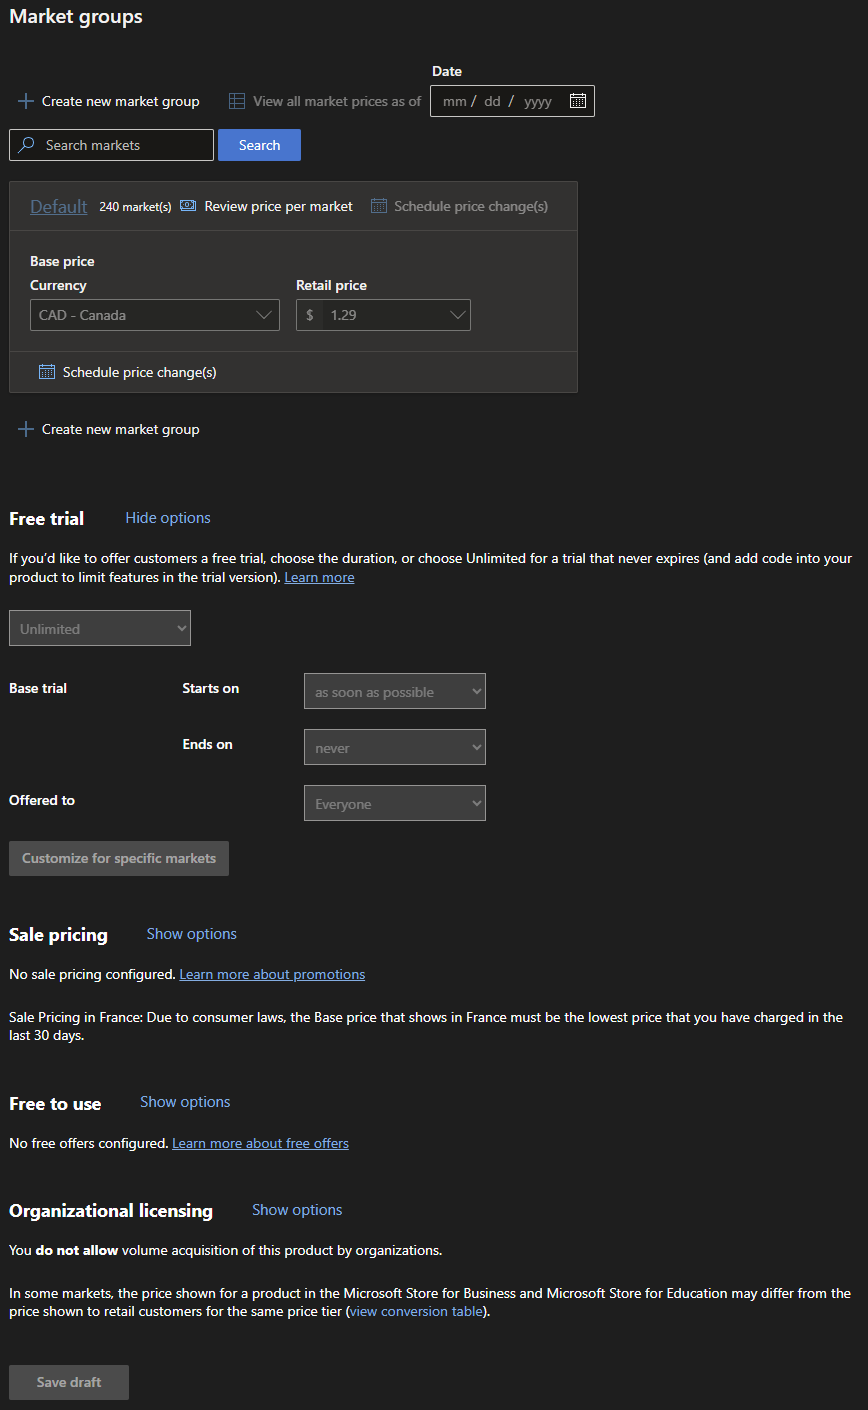Viewport: 868px width, 1410px height.
Task: Open the Ends on 'never' dropdown
Action: [395, 747]
